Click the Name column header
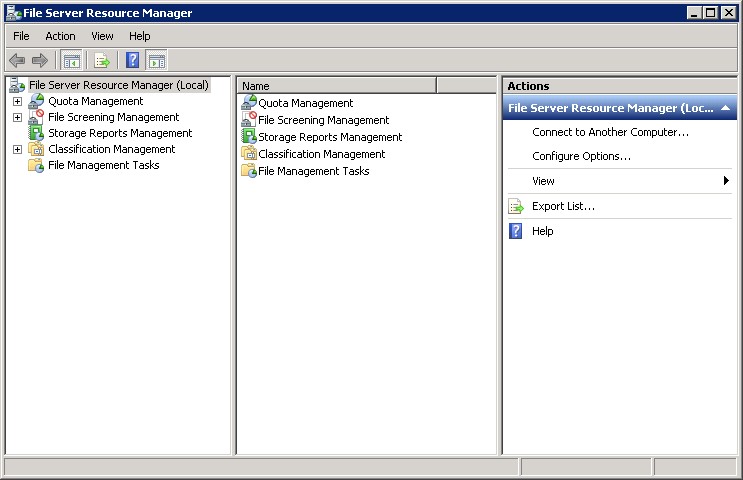The image size is (743, 480). click(x=336, y=86)
